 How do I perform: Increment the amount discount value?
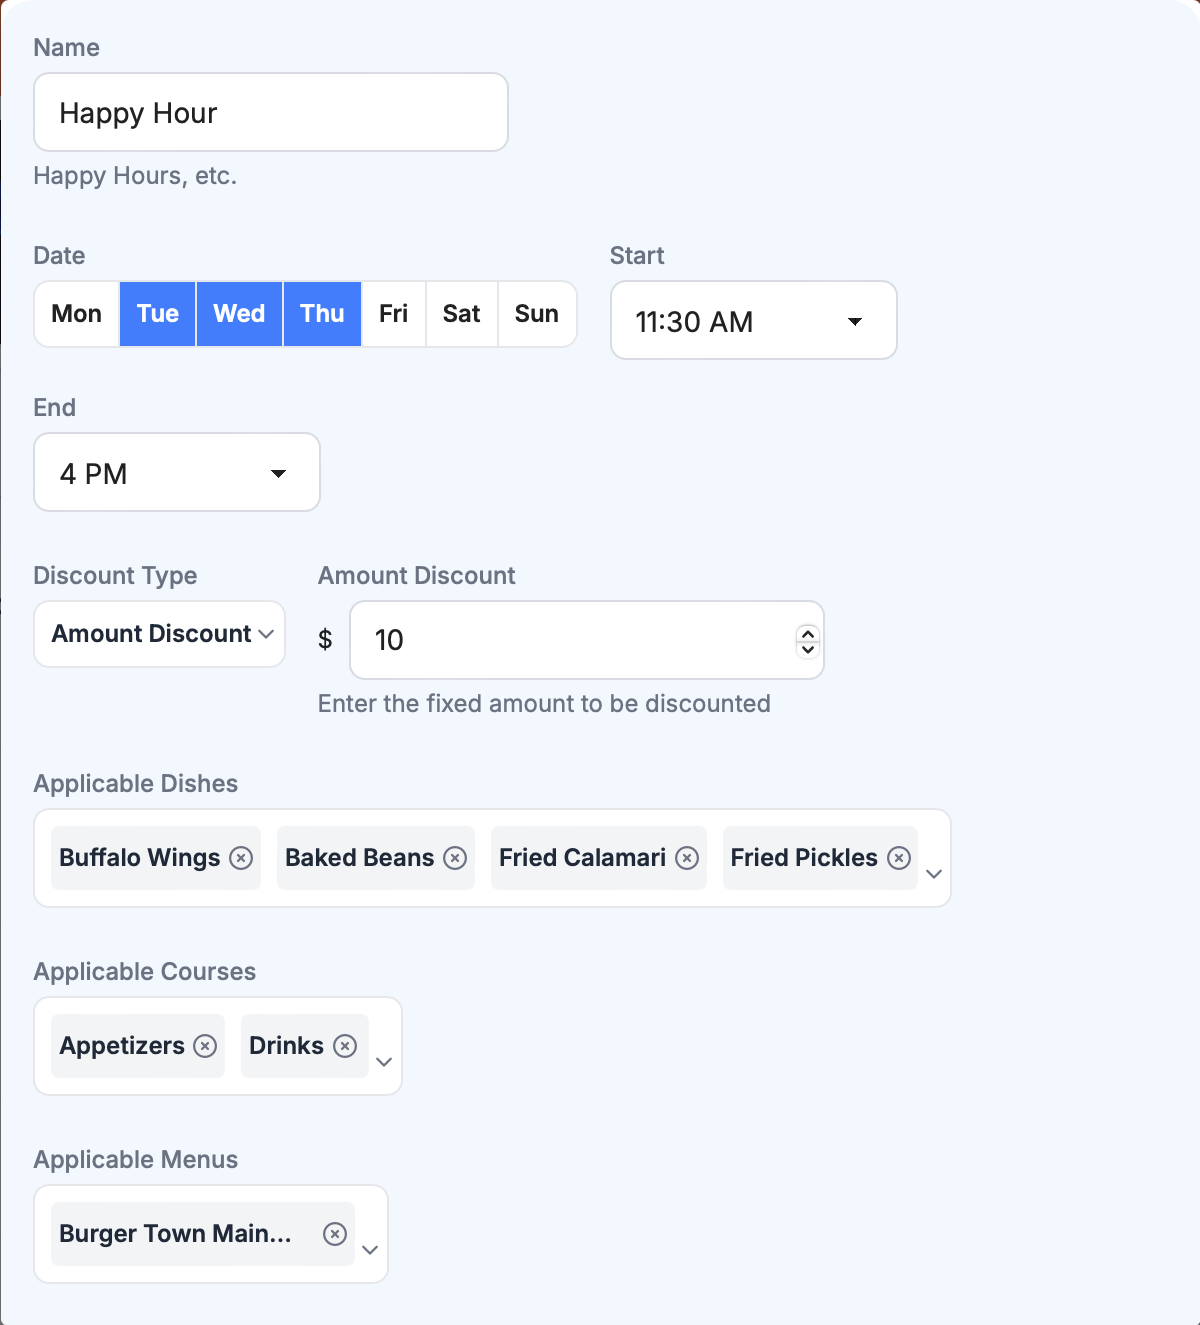click(x=806, y=632)
